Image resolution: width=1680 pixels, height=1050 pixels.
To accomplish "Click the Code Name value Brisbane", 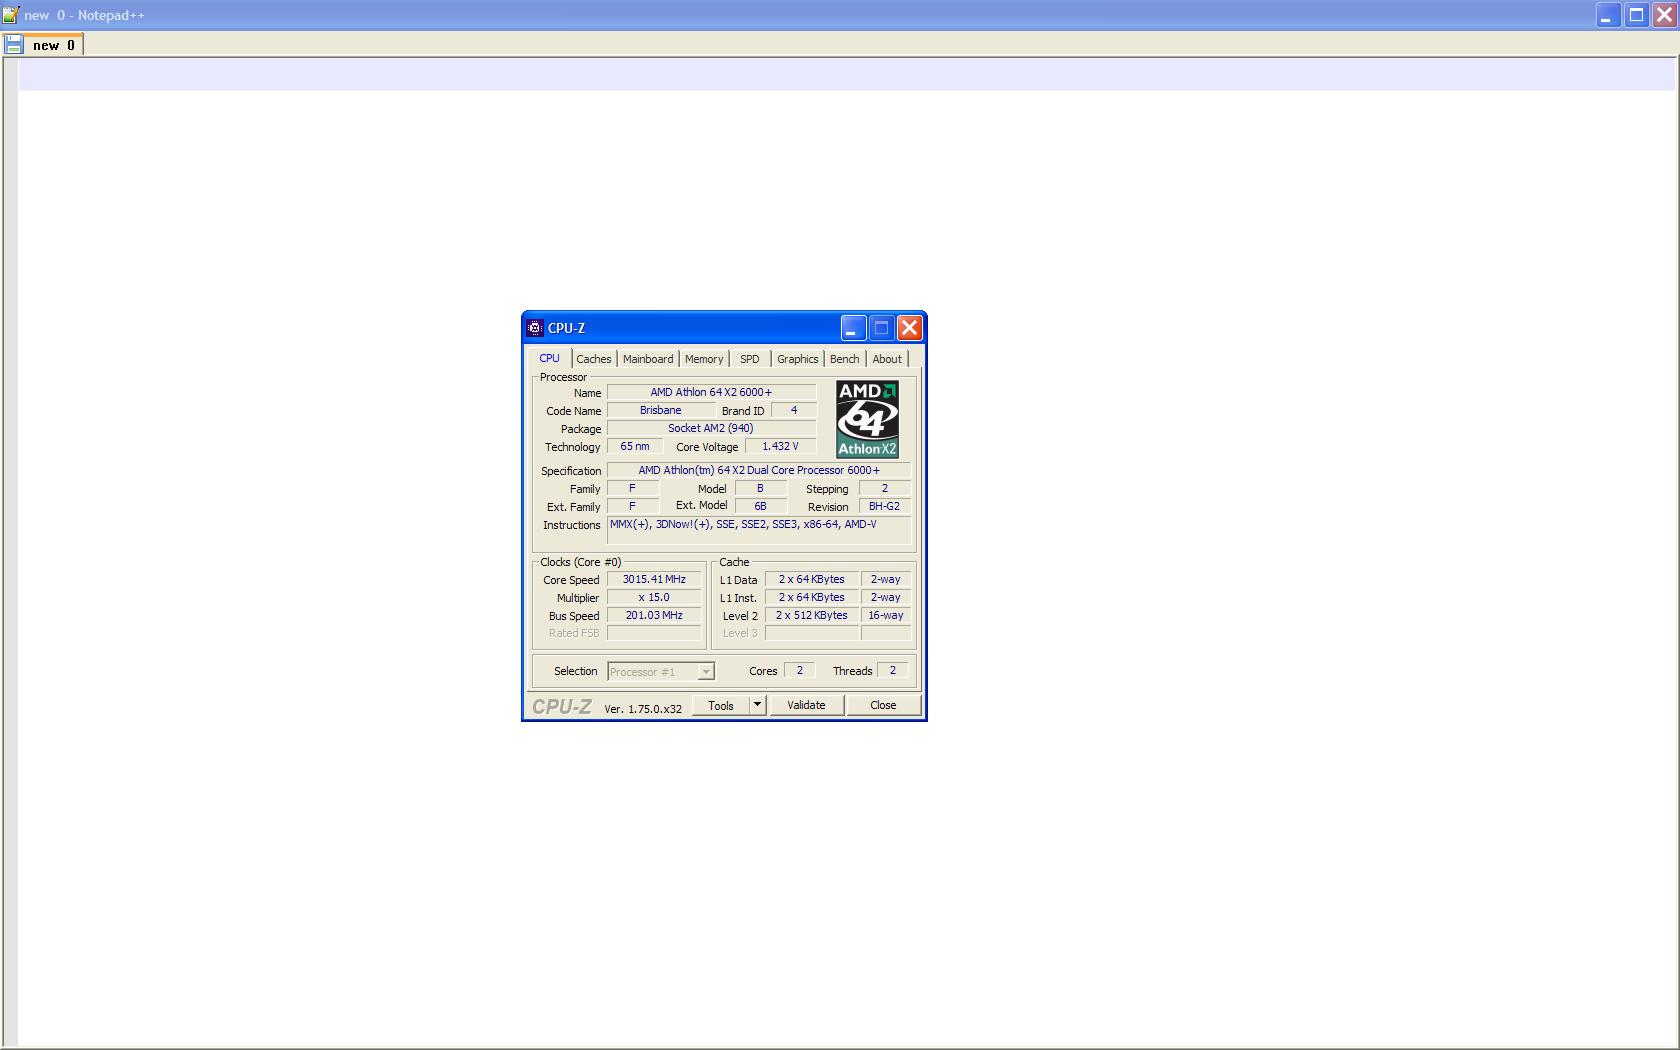I will point(661,410).
